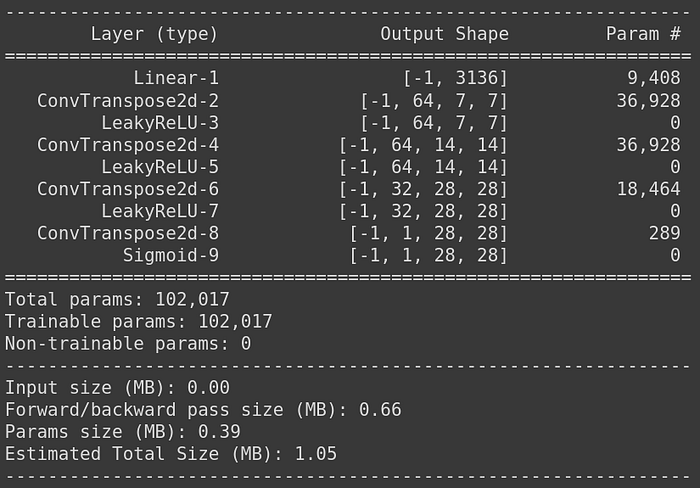Select the 9,408 parameter count
The height and width of the screenshot is (488, 700).
pos(654,79)
